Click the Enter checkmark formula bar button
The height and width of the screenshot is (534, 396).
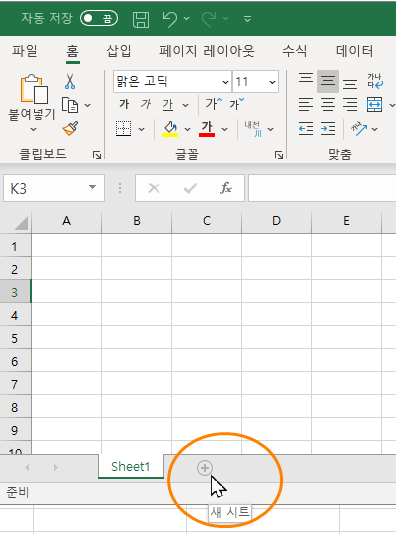tap(190, 188)
